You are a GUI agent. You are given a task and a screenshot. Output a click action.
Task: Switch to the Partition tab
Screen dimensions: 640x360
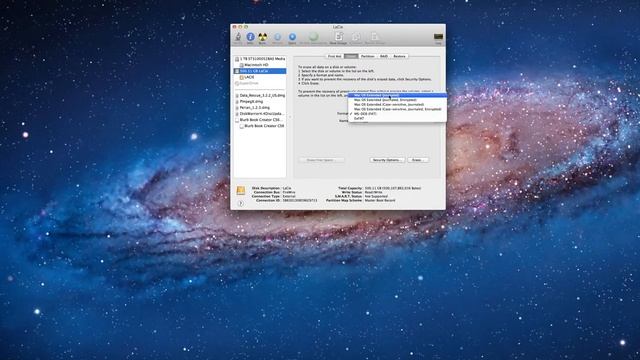[x=368, y=56]
